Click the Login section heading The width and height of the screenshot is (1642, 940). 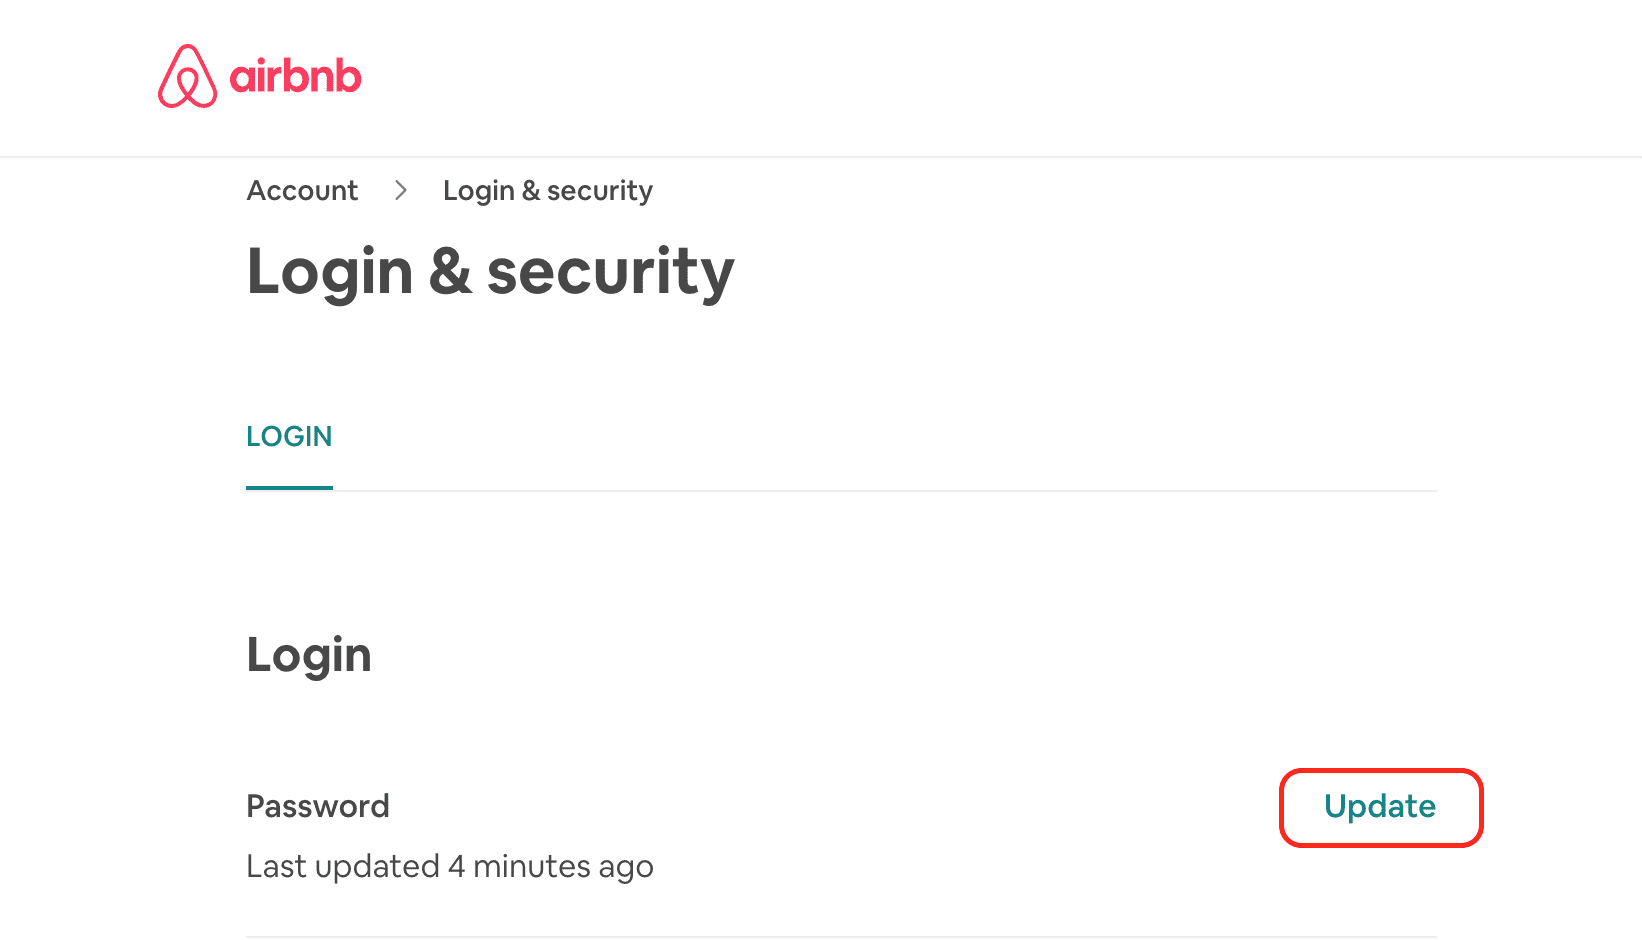pyautogui.click(x=309, y=655)
